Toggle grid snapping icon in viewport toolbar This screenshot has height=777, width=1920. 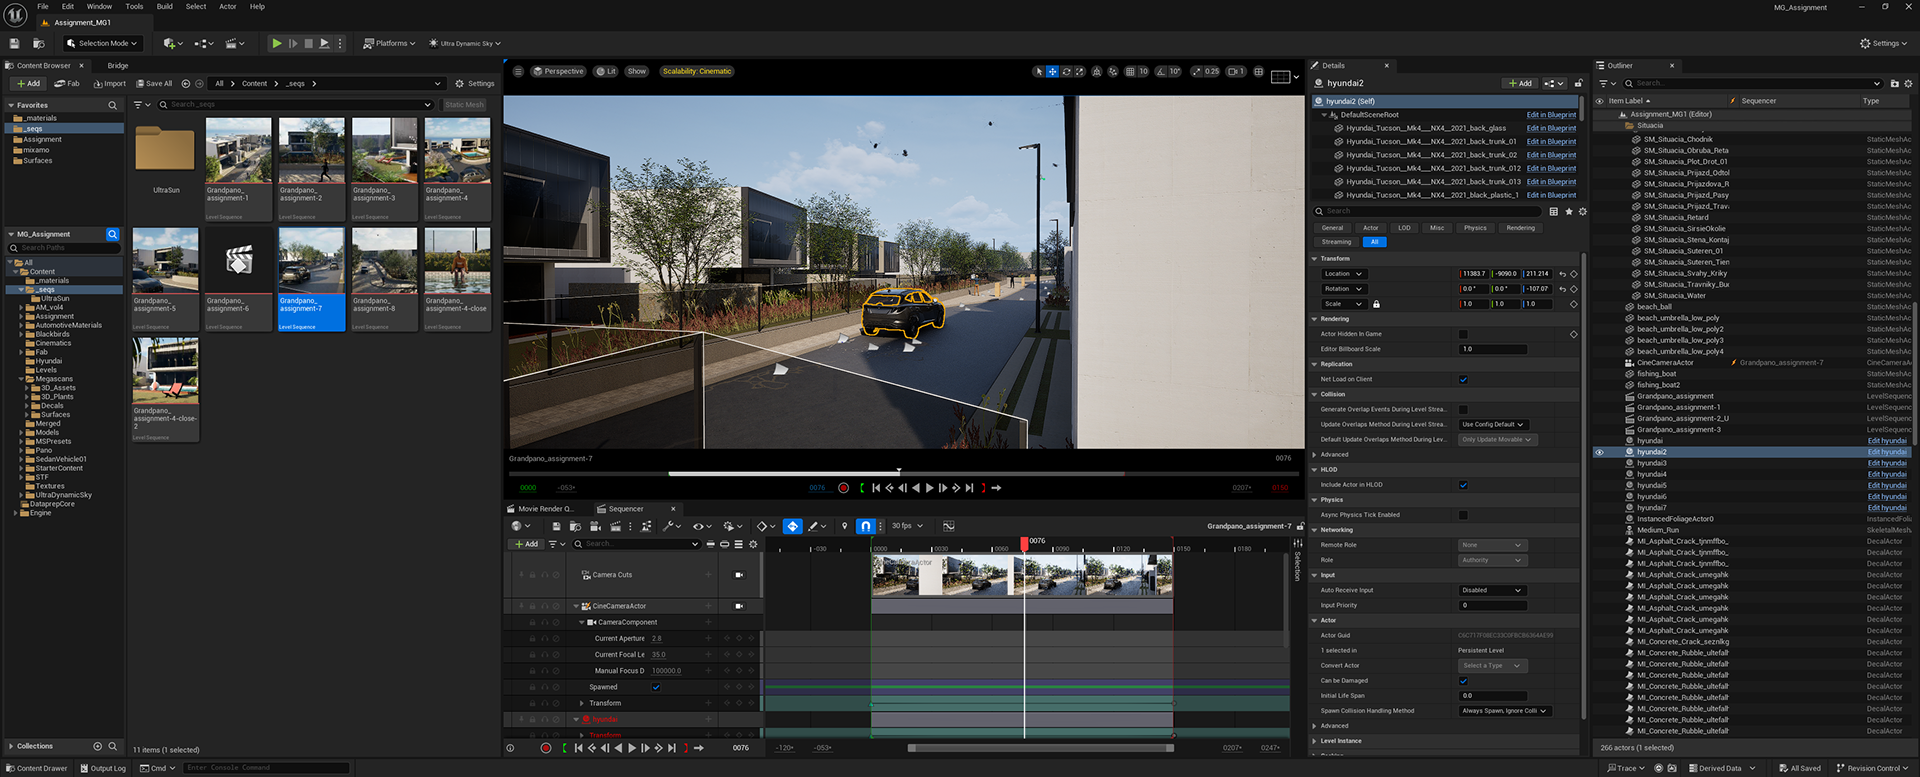point(1130,72)
